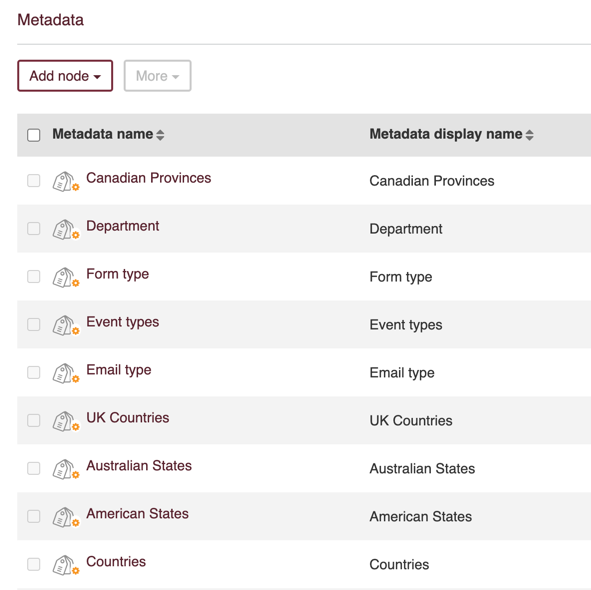The width and height of the screenshot is (591, 590).
Task: Click the UK Countries metadata tag icon
Action: [x=66, y=421]
